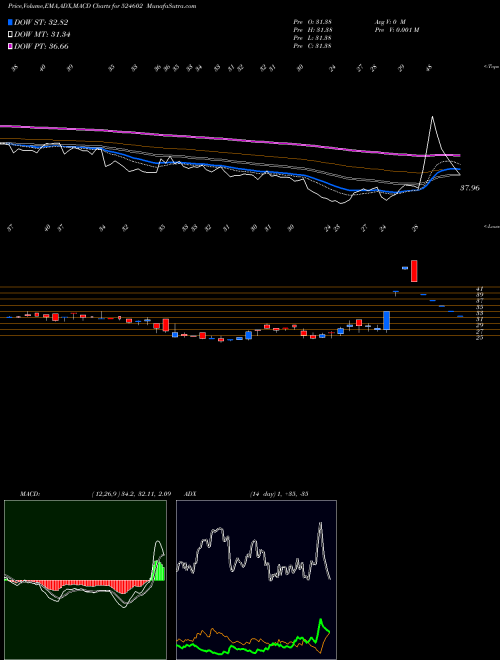Click the 'ADX' panel heading
This screenshot has height=660, width=500.
pos(190,494)
